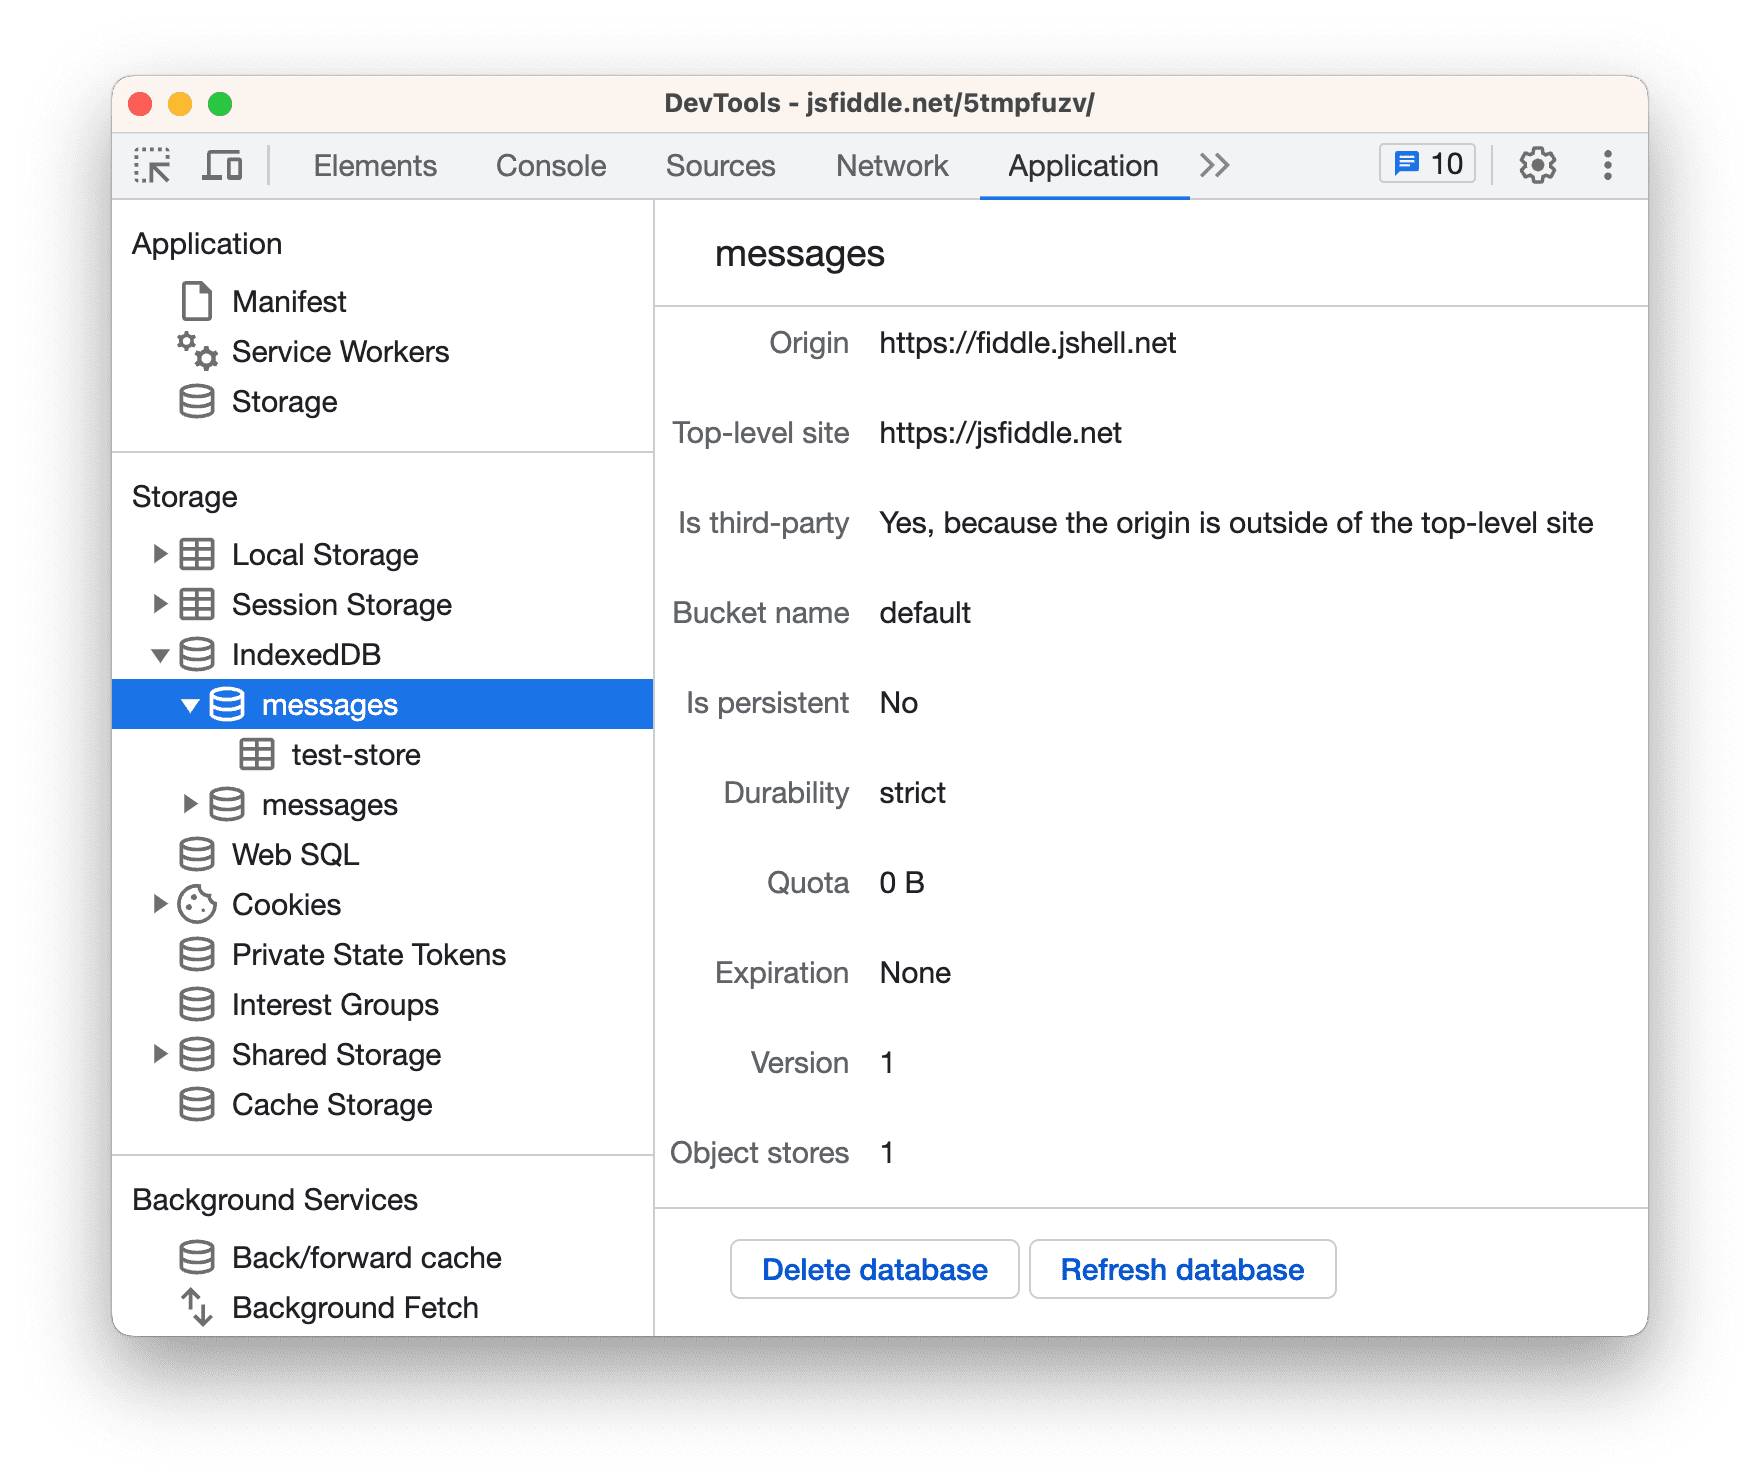Open the Back/forward cache section
The width and height of the screenshot is (1760, 1484).
(x=366, y=1257)
